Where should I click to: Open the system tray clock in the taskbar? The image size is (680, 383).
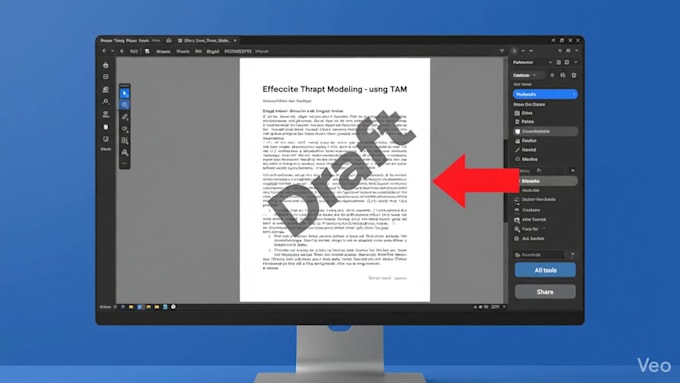[x=495, y=307]
